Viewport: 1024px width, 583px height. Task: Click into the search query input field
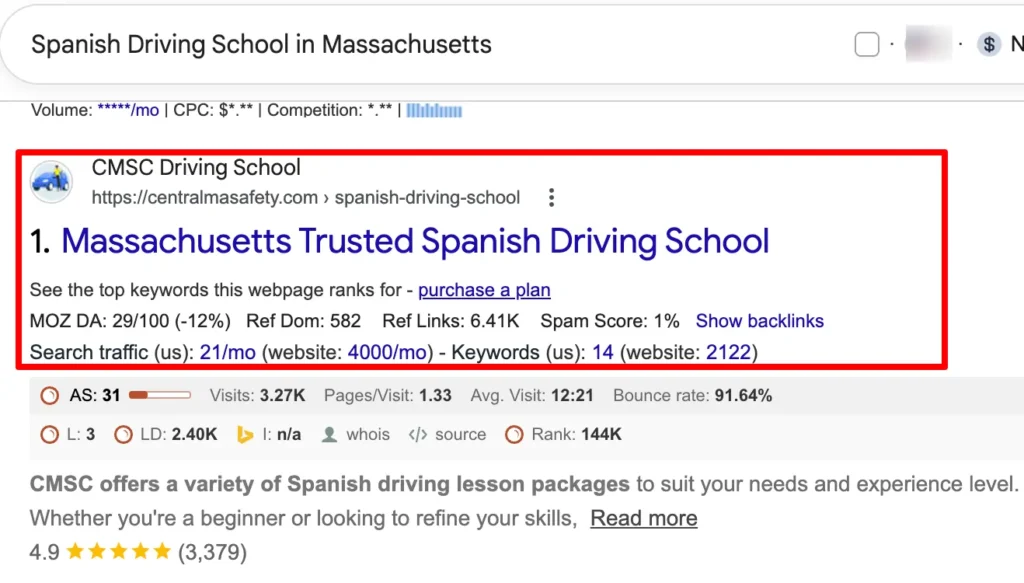click(261, 44)
